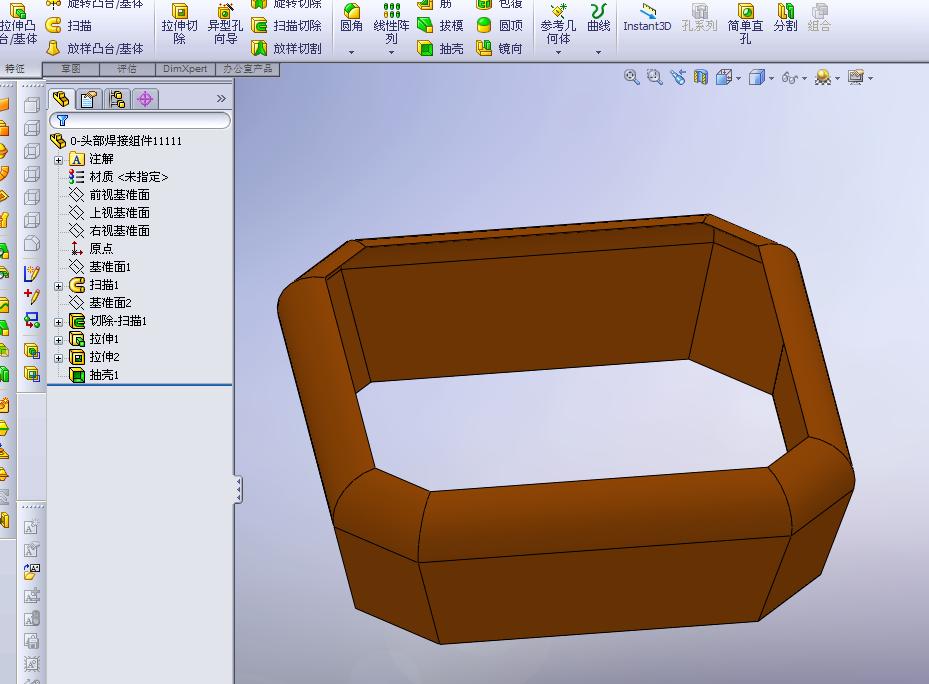The height and width of the screenshot is (684, 929).
Task: Expand the manager panel tabs chevron
Action: pos(221,98)
